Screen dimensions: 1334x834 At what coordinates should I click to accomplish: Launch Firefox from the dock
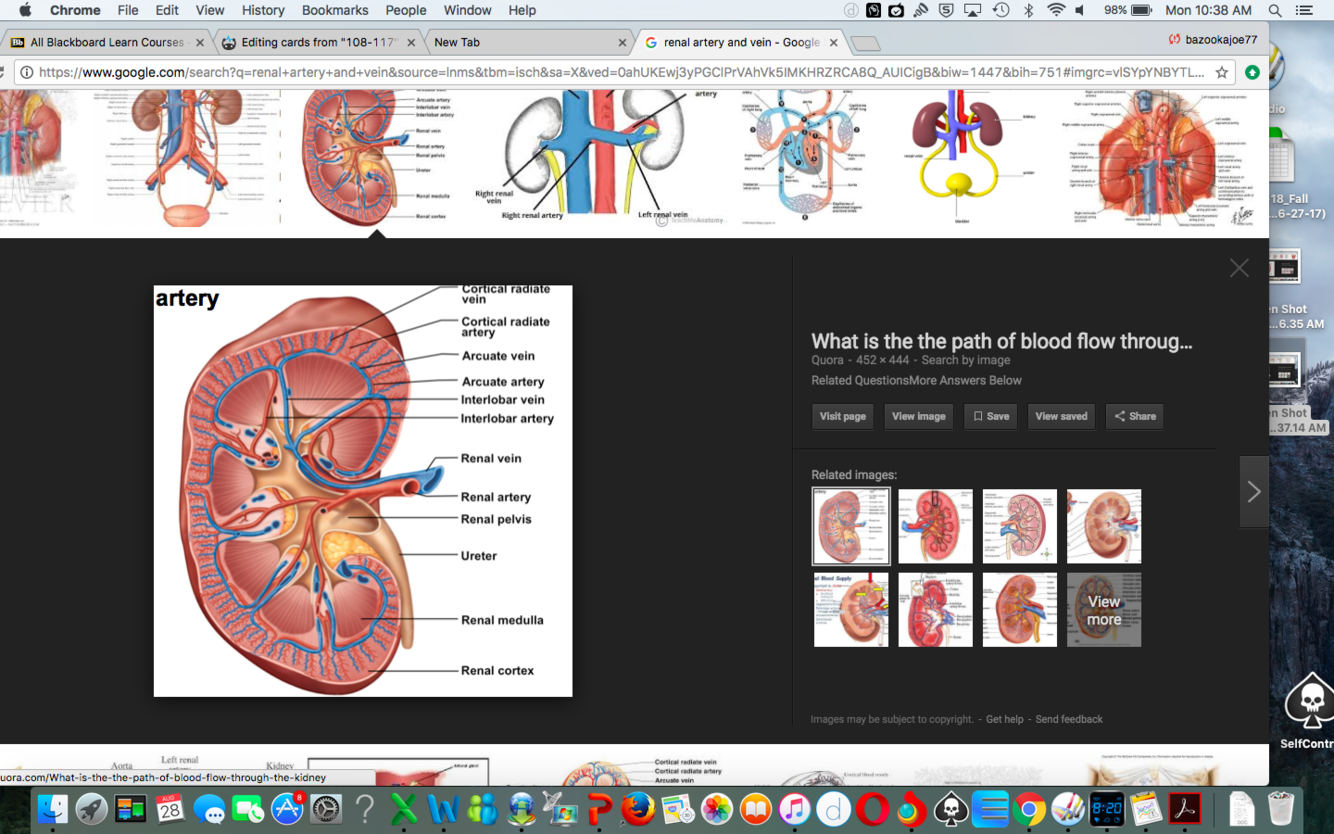(638, 808)
